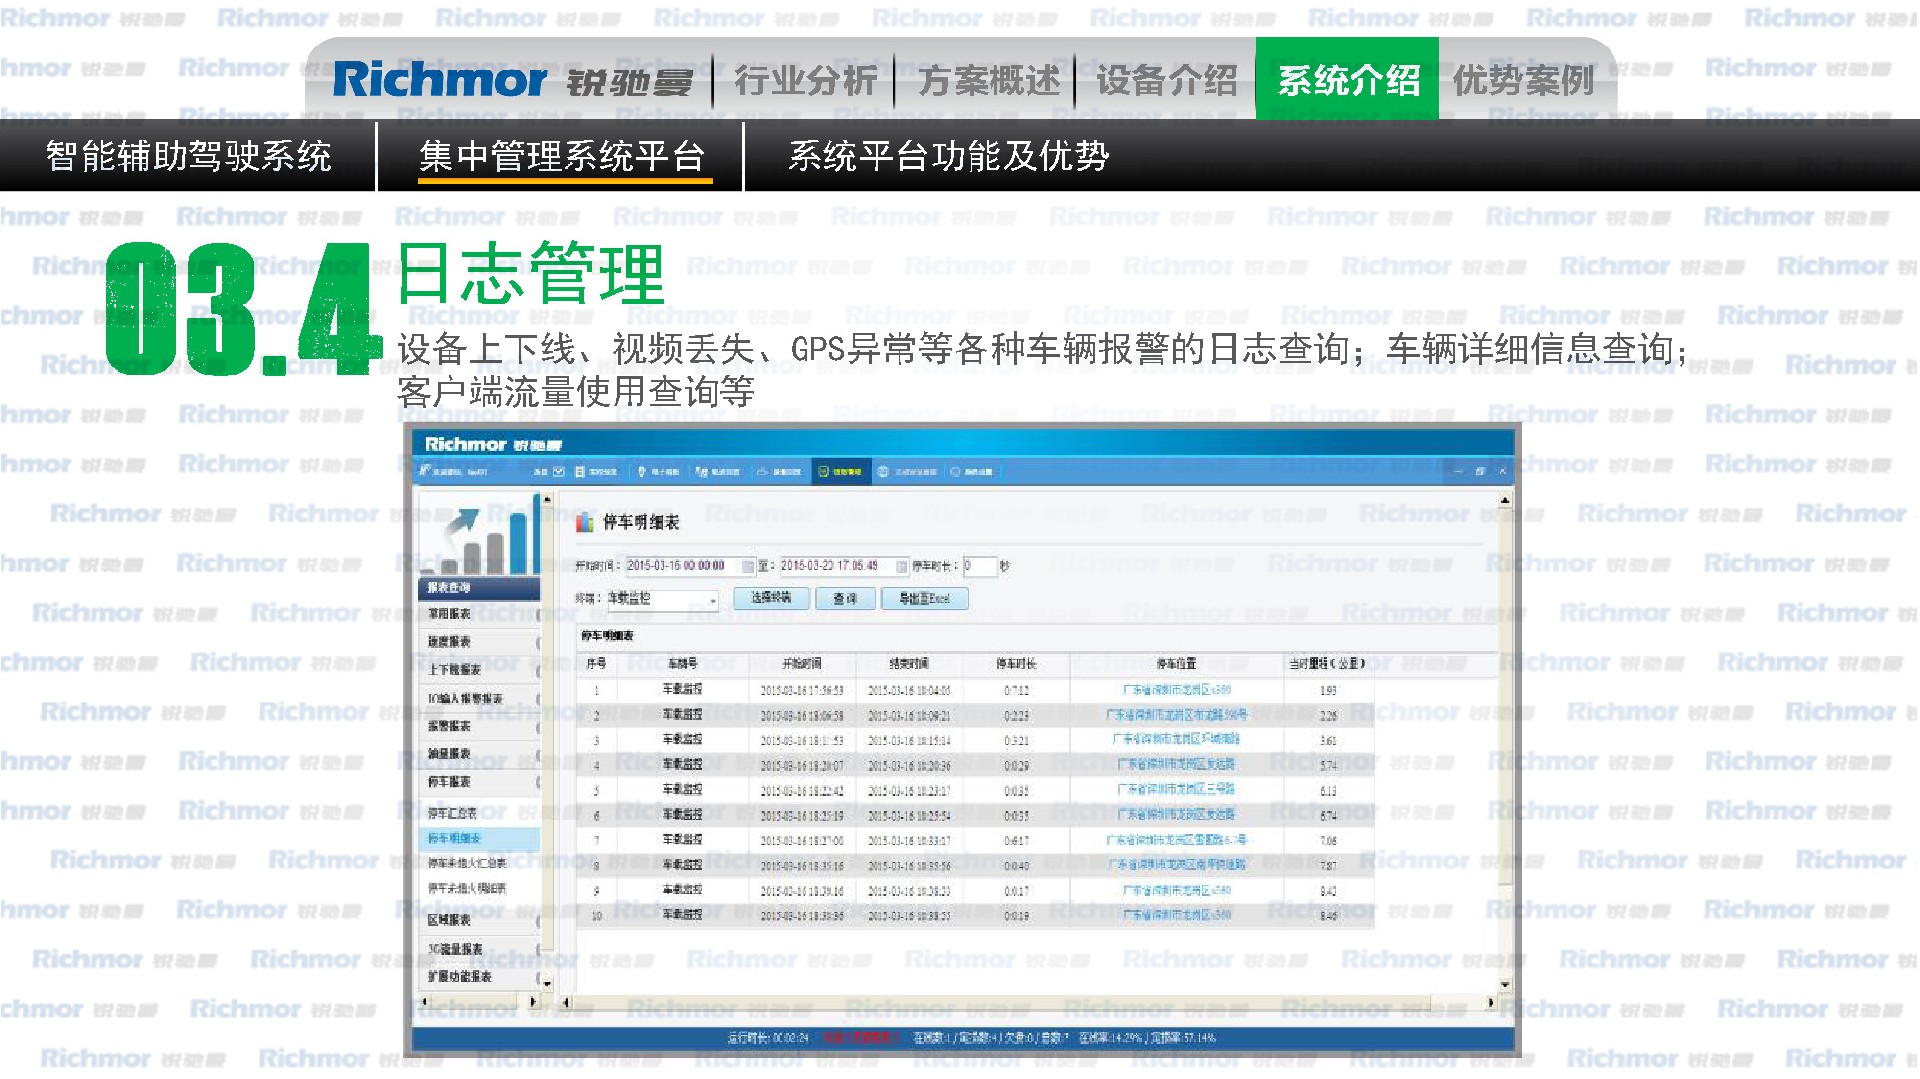Open the 优势案例 tab
This screenshot has width=1920, height=1079.
point(1523,80)
